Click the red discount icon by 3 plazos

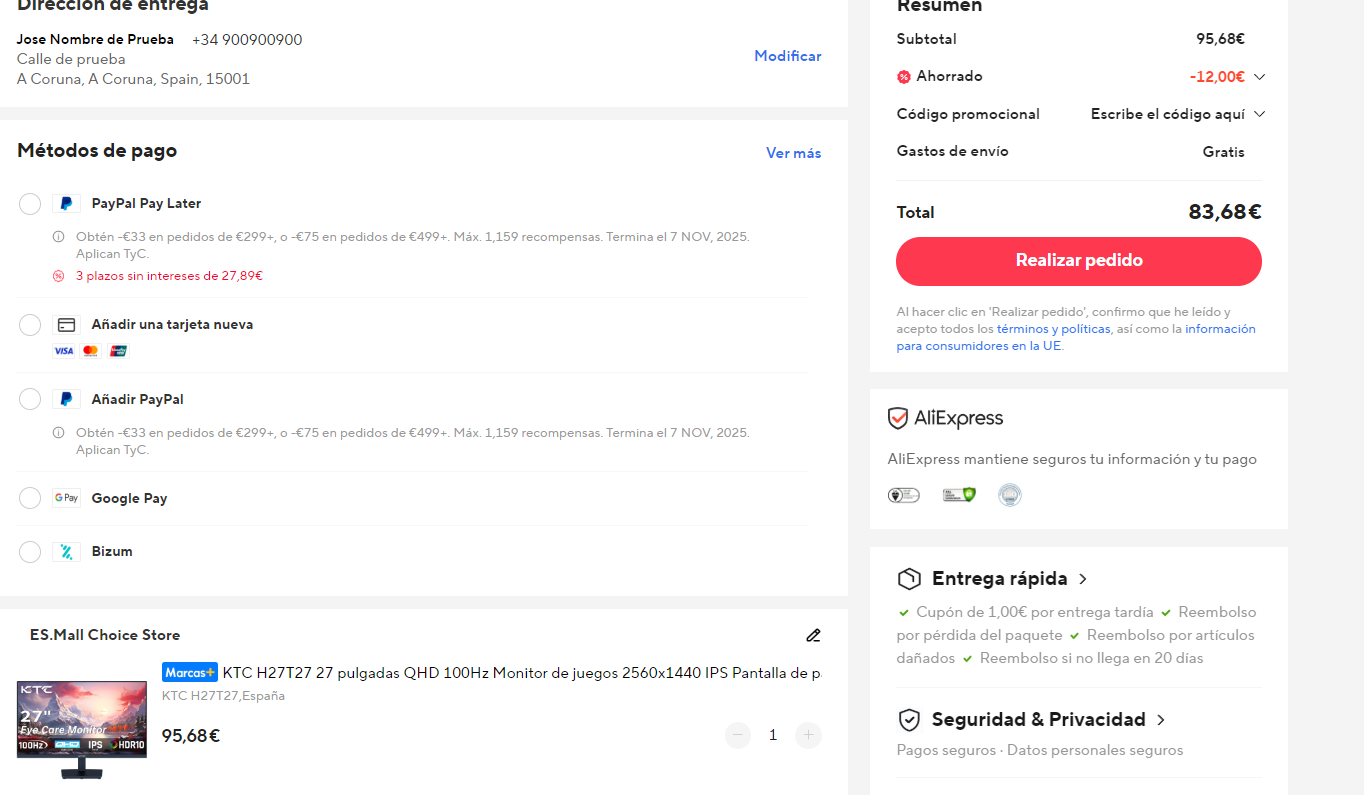(58, 276)
